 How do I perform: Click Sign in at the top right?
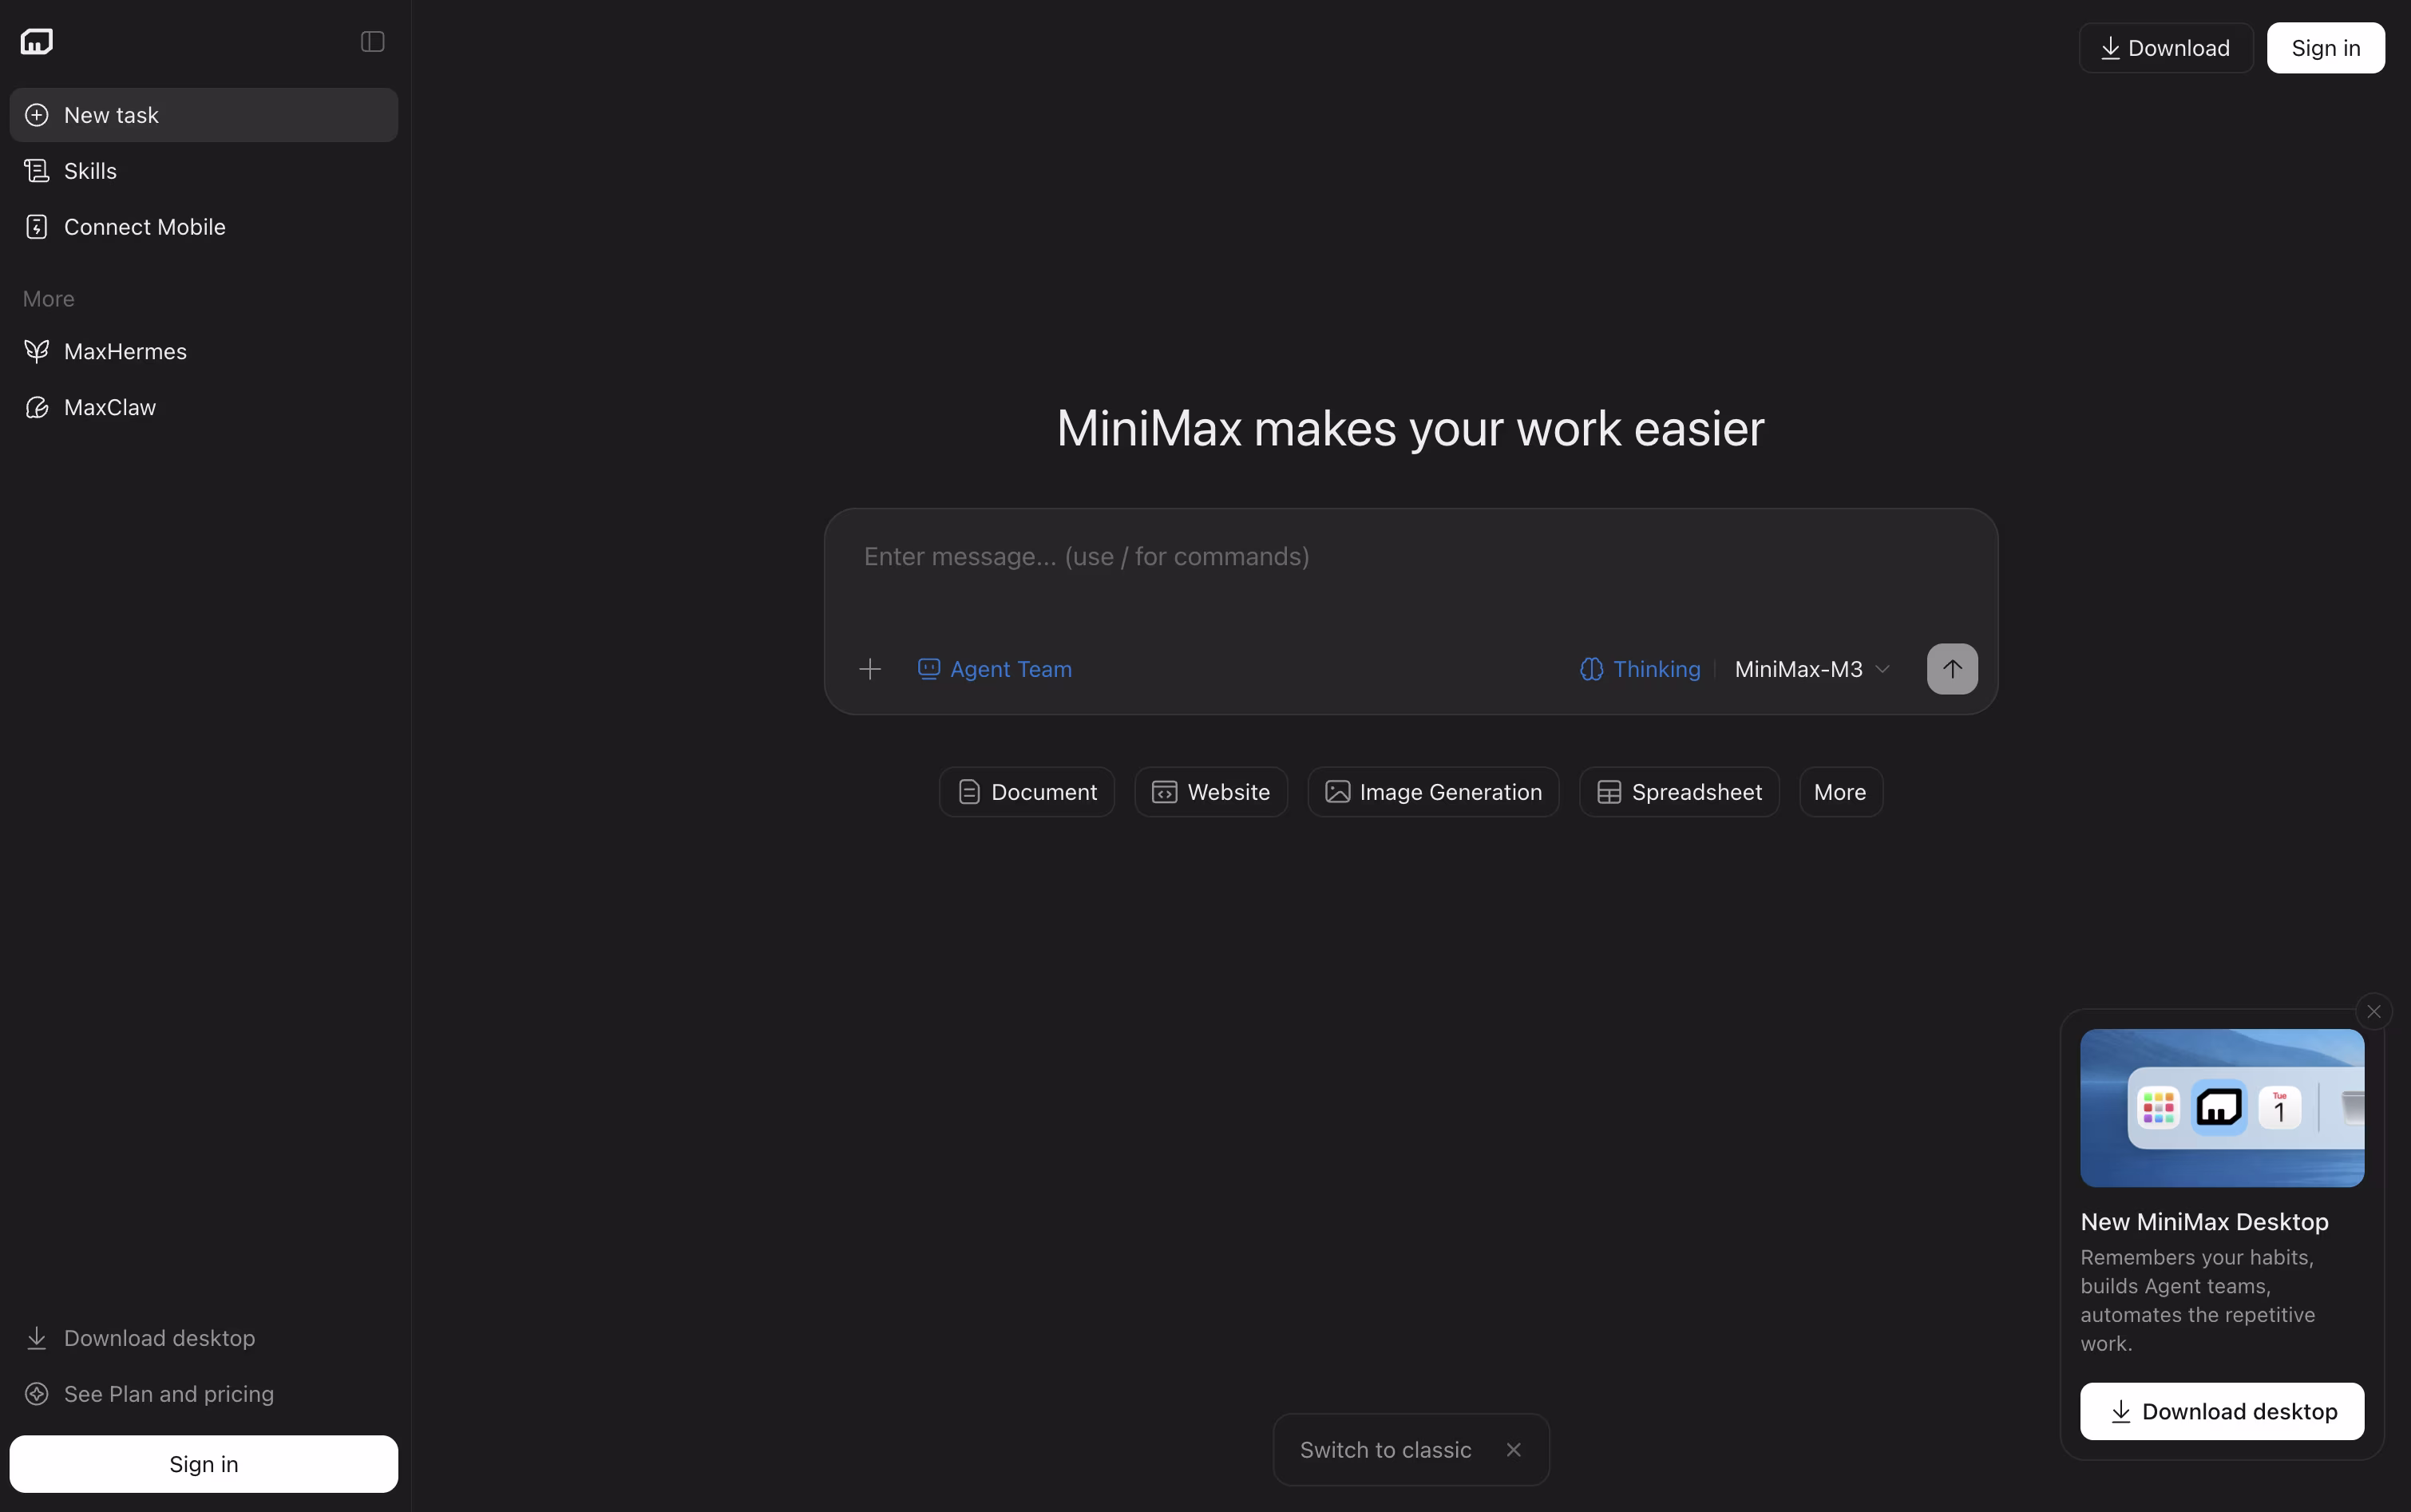click(x=2326, y=48)
